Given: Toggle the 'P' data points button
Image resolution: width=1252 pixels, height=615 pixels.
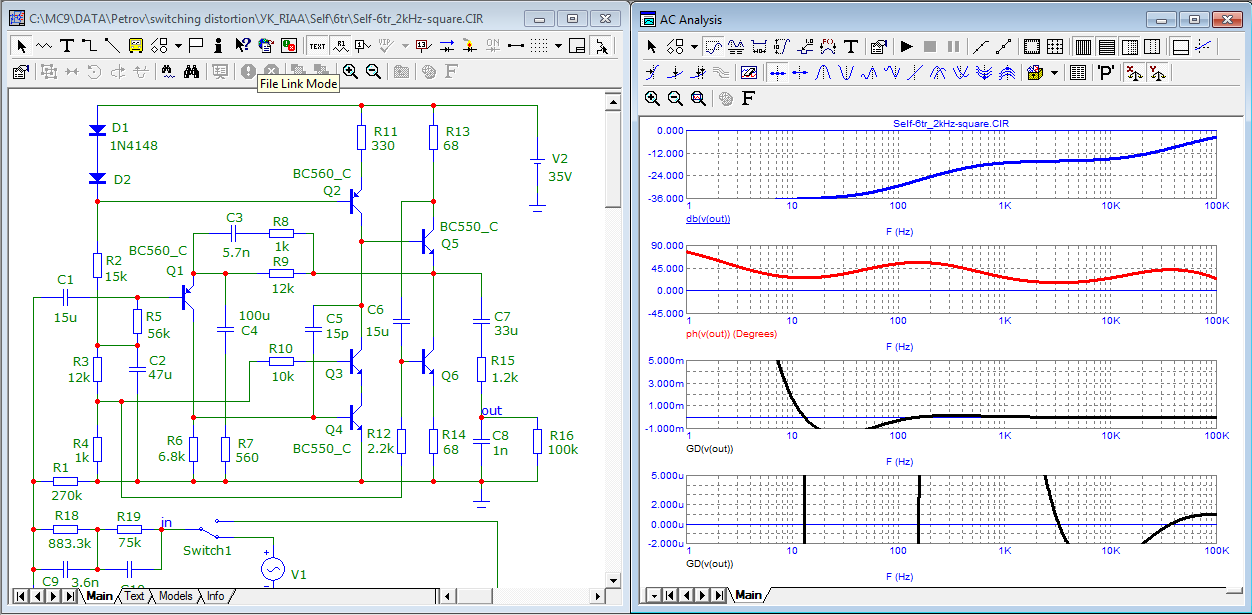Looking at the screenshot, I should point(1106,72).
